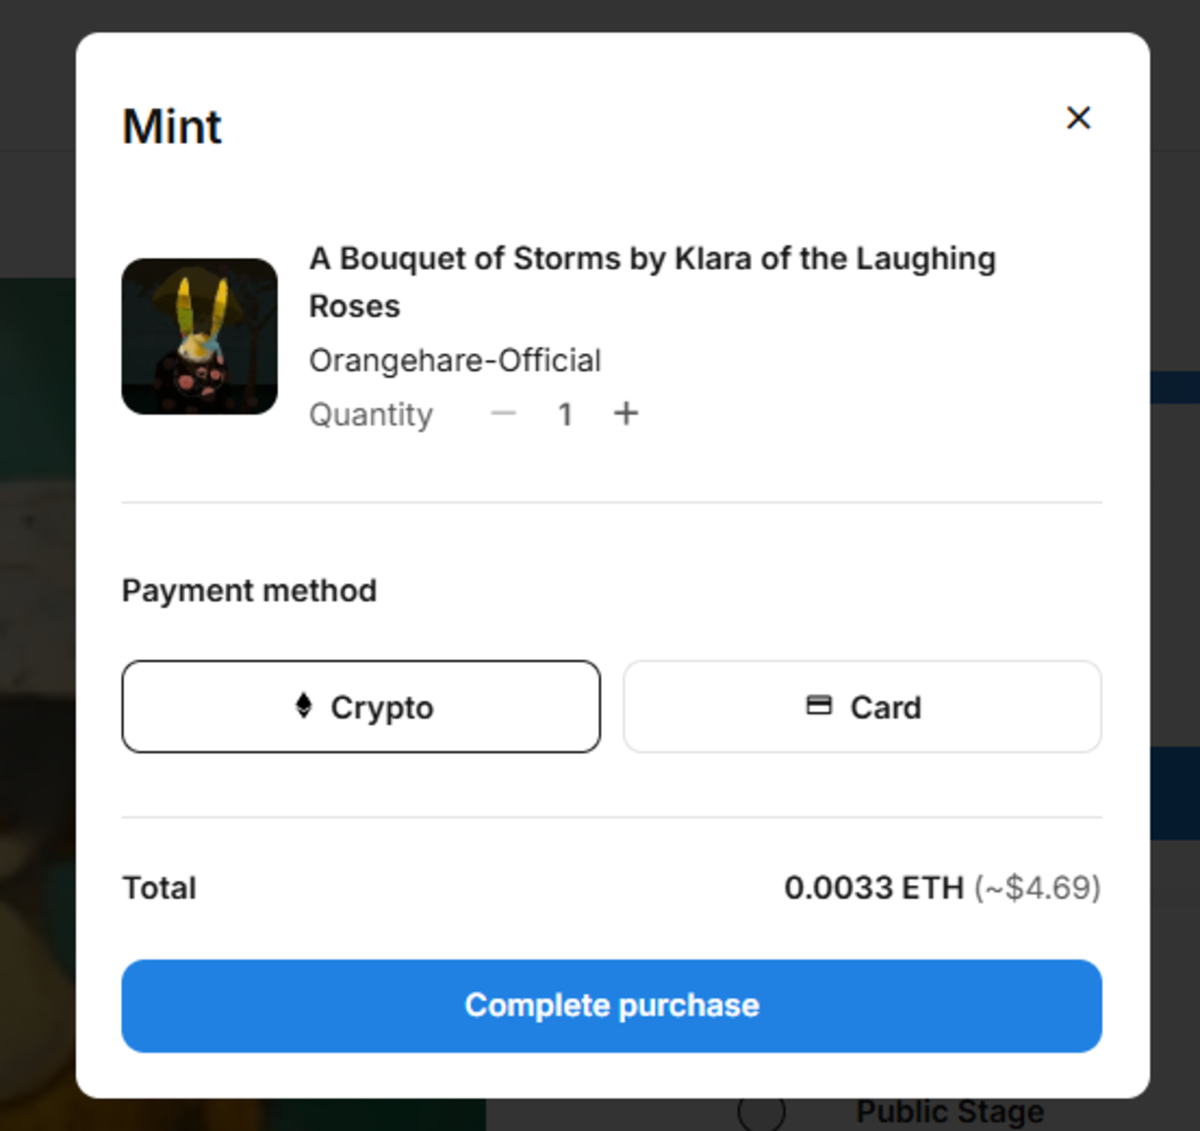Click the Quantity label text
The image size is (1200, 1131).
click(x=371, y=414)
